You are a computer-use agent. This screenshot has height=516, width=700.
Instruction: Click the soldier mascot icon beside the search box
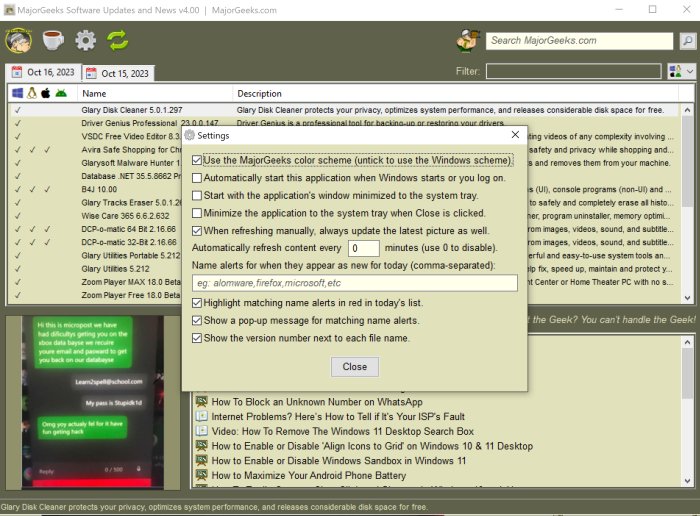(467, 41)
